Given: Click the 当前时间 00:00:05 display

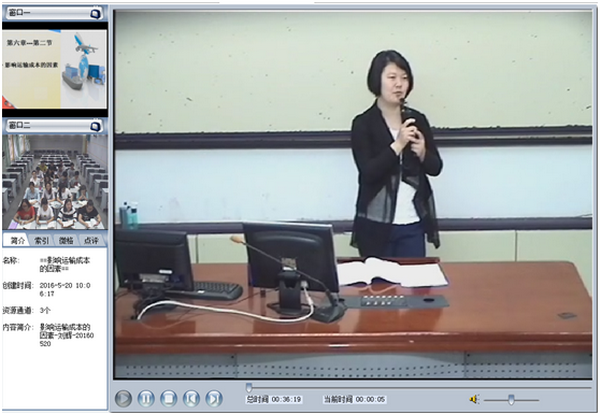Looking at the screenshot, I should coord(353,399).
